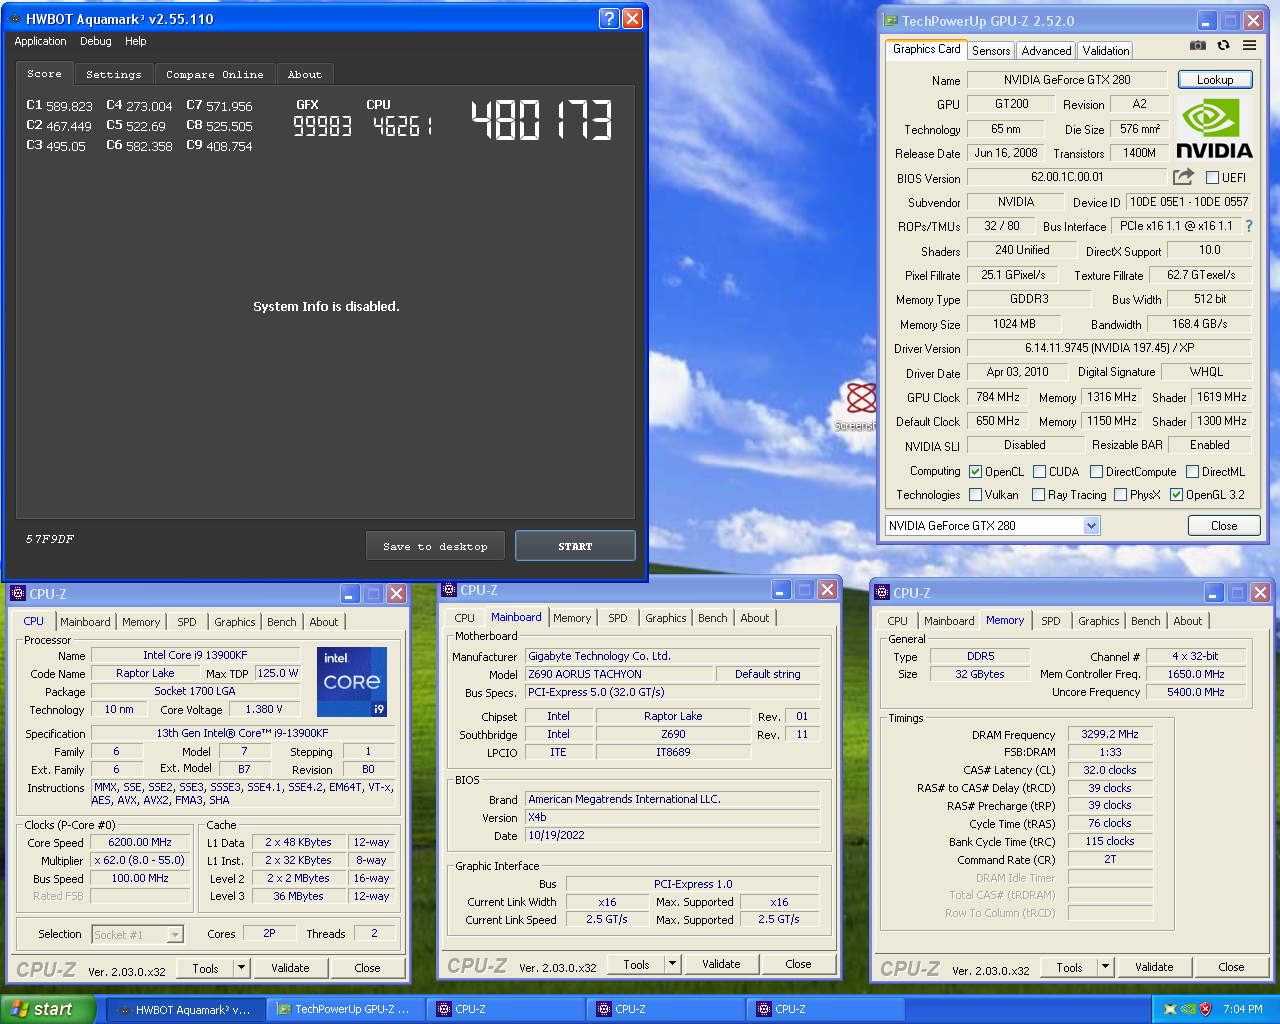Click Validate in CPU-Z Memory window
Image resolution: width=1280 pixels, height=1024 pixels.
[1154, 967]
